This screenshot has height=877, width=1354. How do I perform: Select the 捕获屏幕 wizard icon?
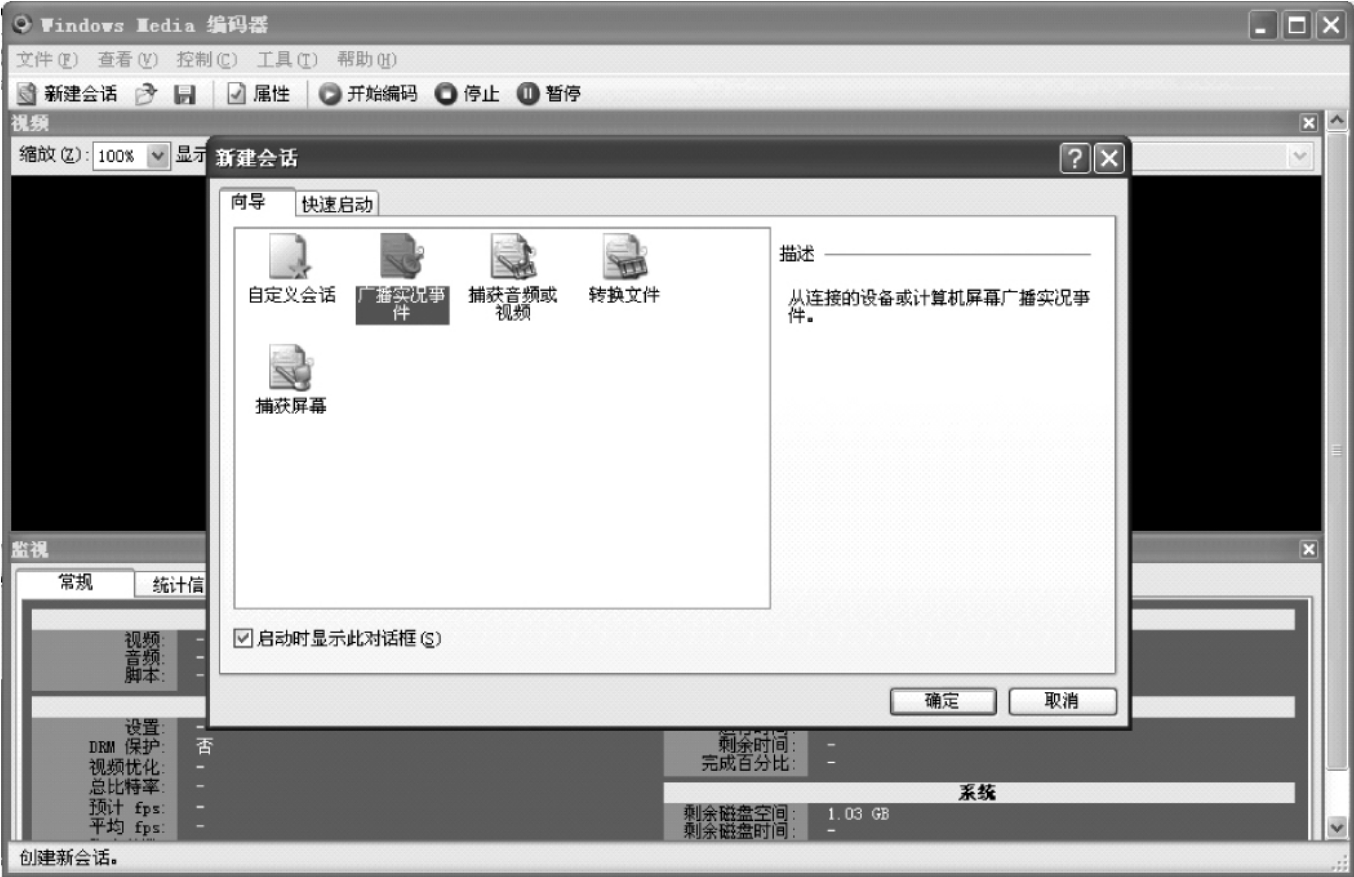(x=292, y=380)
